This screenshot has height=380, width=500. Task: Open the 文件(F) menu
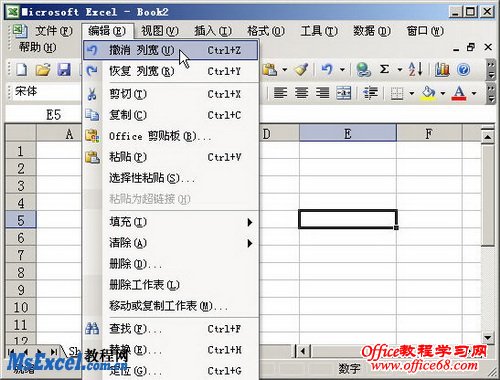tap(54, 31)
